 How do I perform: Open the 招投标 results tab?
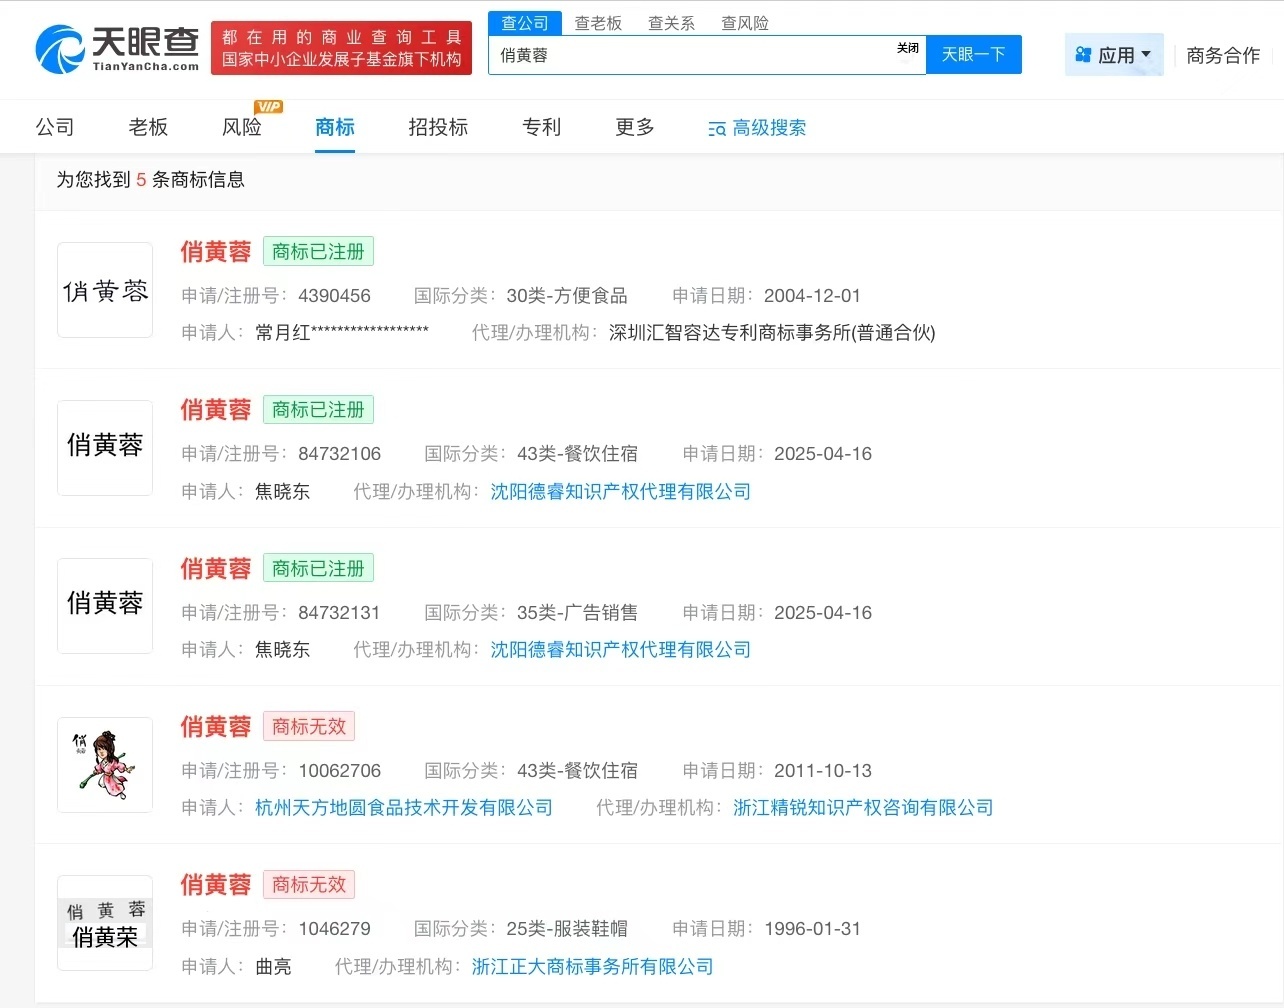pyautogui.click(x=438, y=127)
